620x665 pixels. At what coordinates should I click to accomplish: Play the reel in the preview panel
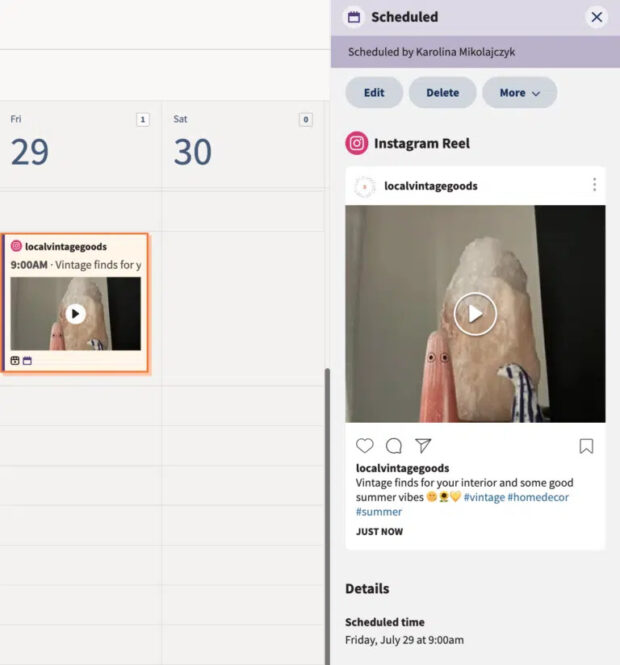pyautogui.click(x=475, y=314)
